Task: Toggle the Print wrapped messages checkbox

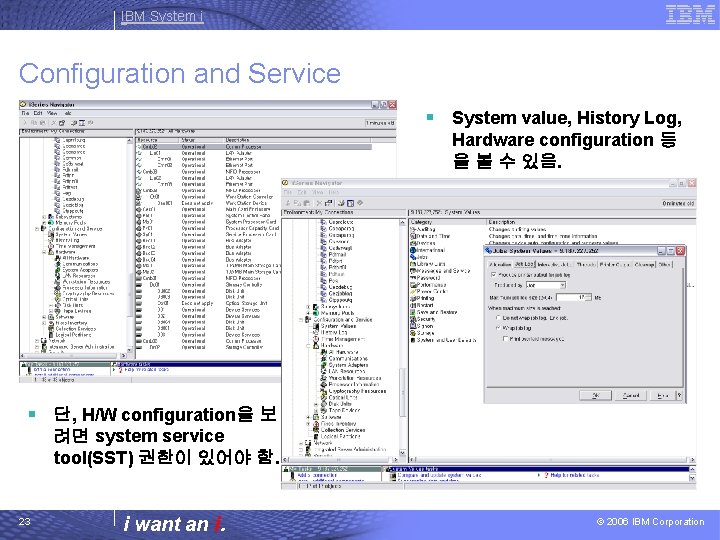Action: pos(506,339)
